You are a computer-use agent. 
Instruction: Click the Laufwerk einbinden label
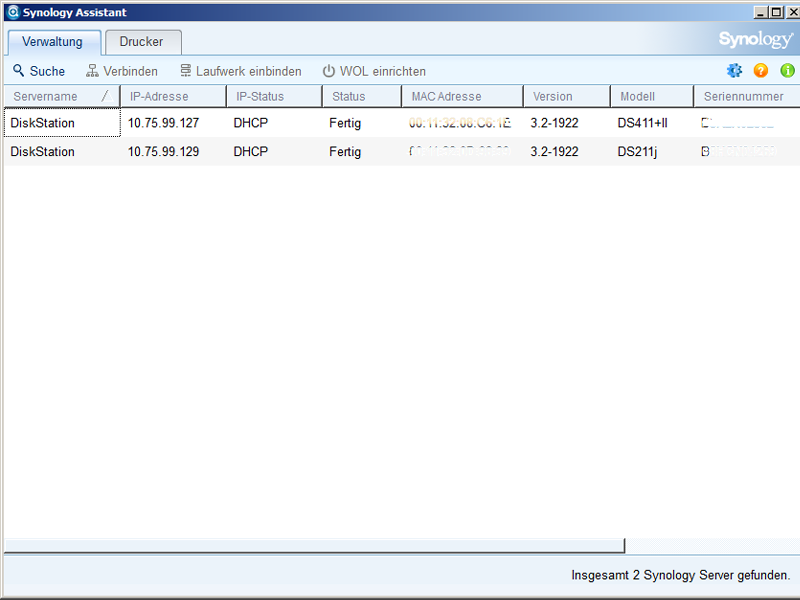point(249,71)
